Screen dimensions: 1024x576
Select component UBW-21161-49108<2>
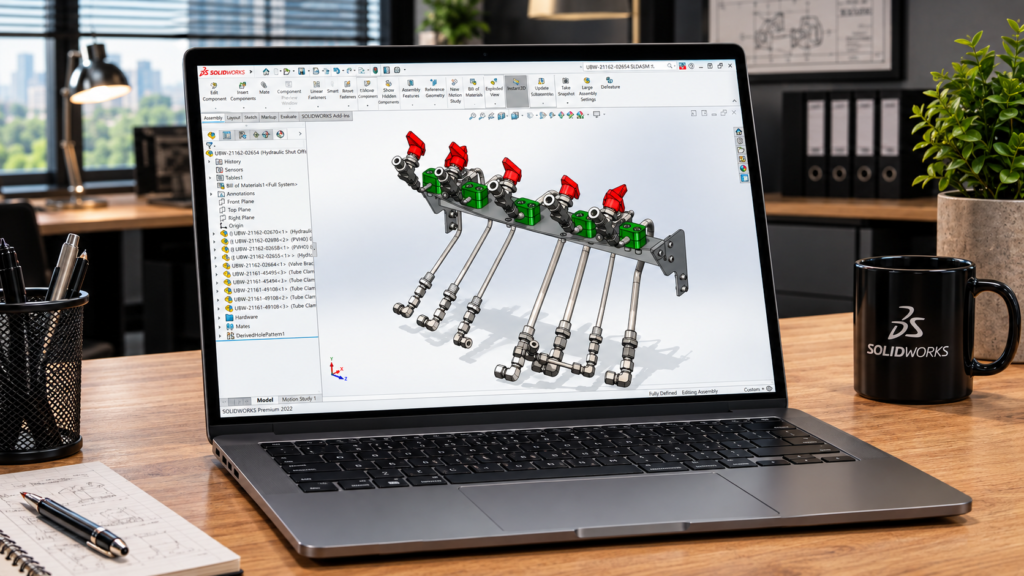270,298
